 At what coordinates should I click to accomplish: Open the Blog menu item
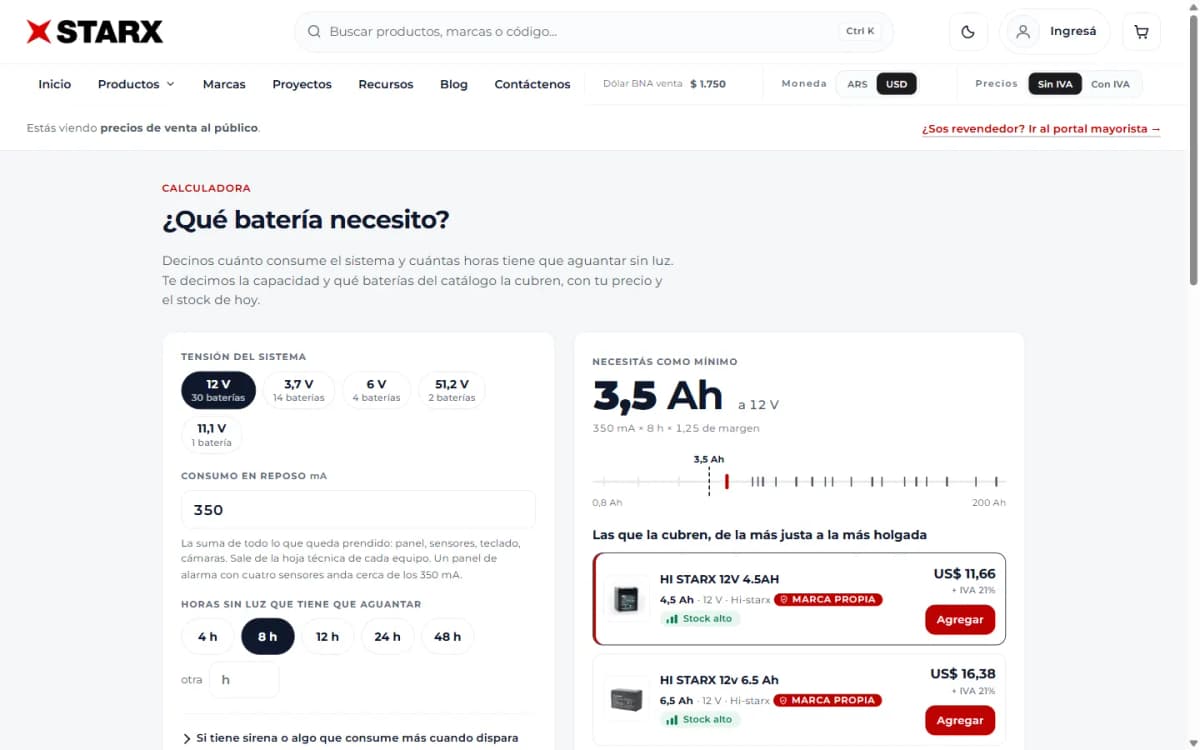(454, 84)
